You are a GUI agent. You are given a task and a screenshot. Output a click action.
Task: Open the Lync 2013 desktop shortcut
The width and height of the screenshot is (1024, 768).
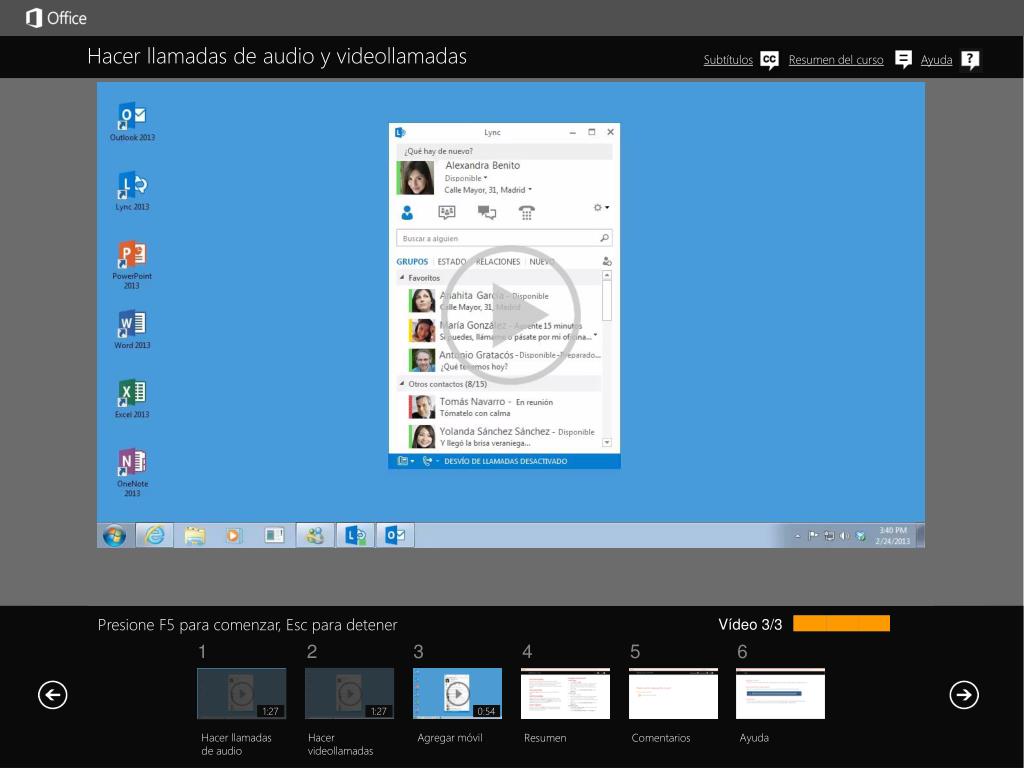coord(133,191)
